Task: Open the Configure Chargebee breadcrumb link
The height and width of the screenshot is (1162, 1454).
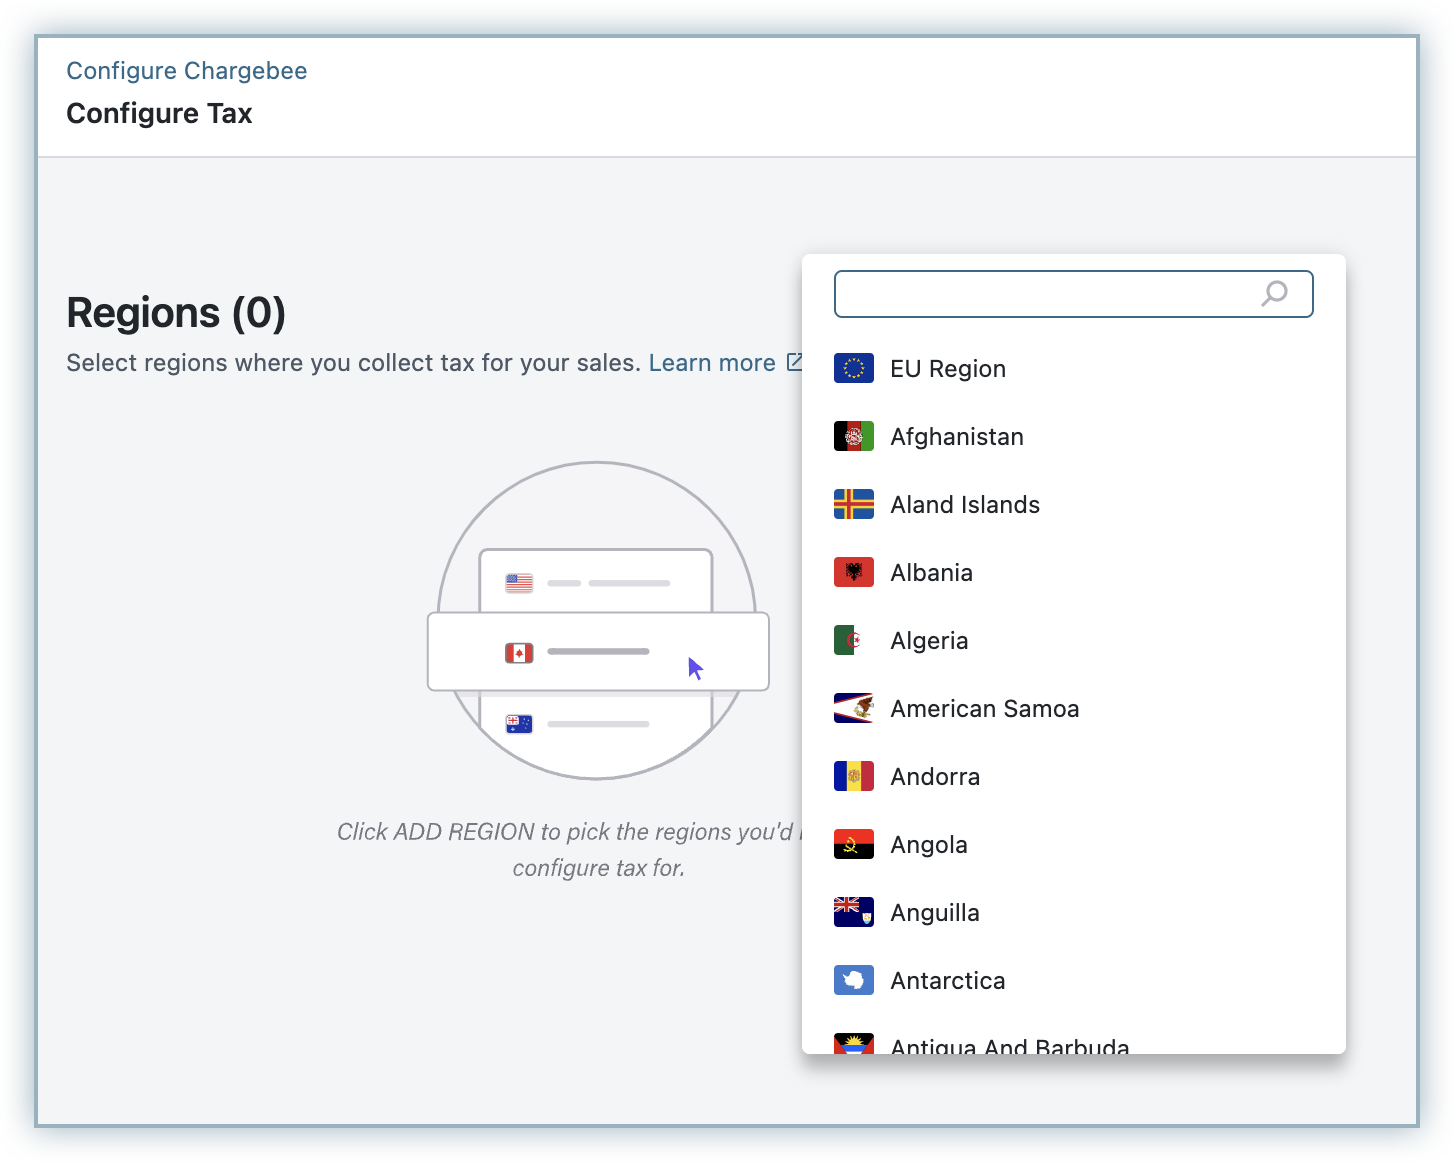Action: pos(186,71)
